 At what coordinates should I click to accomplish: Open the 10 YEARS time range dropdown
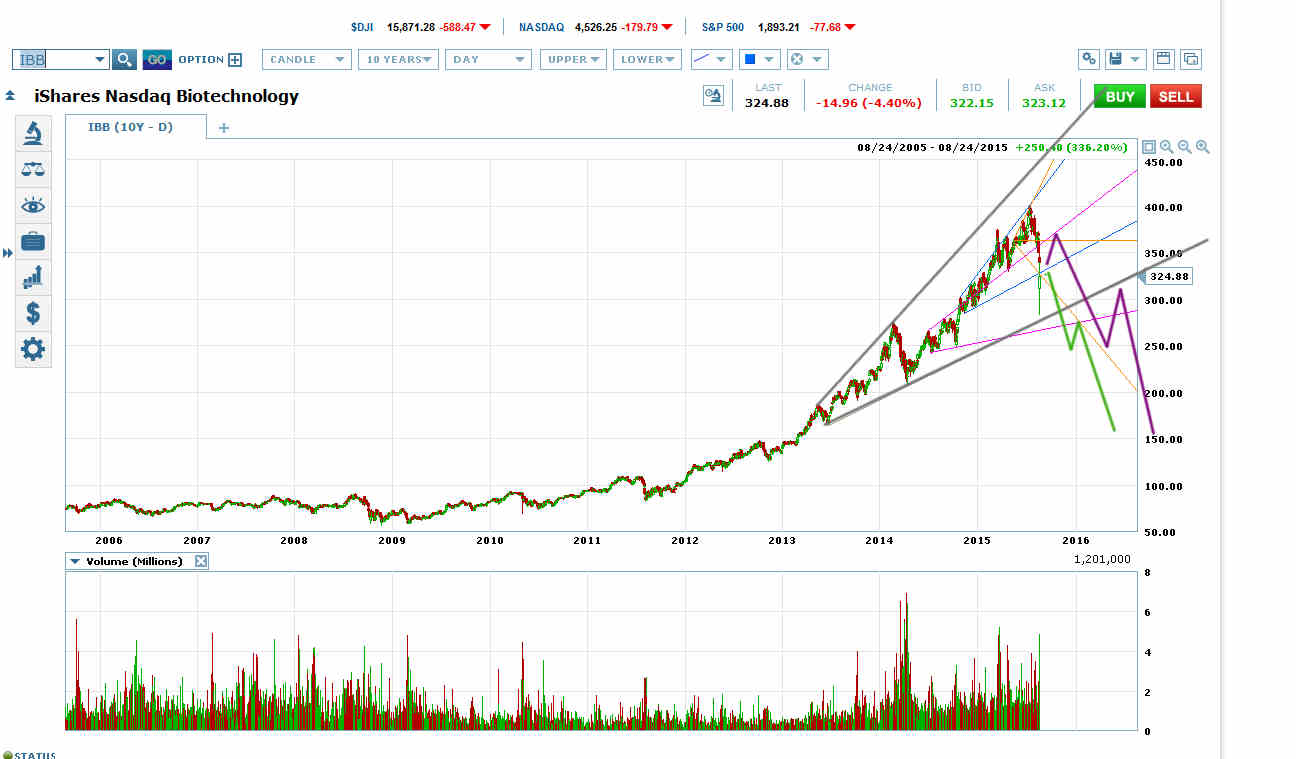[x=399, y=60]
